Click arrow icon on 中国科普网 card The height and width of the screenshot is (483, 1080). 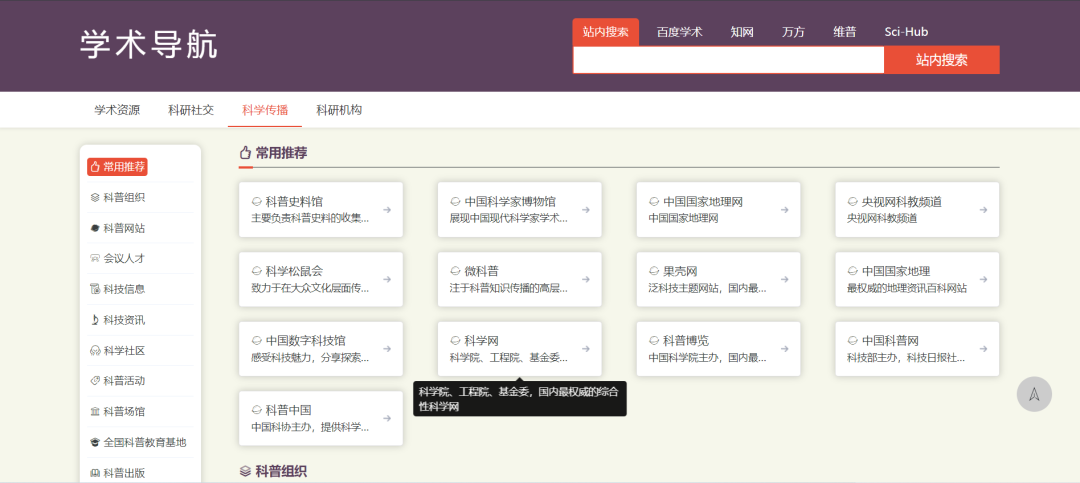(984, 349)
